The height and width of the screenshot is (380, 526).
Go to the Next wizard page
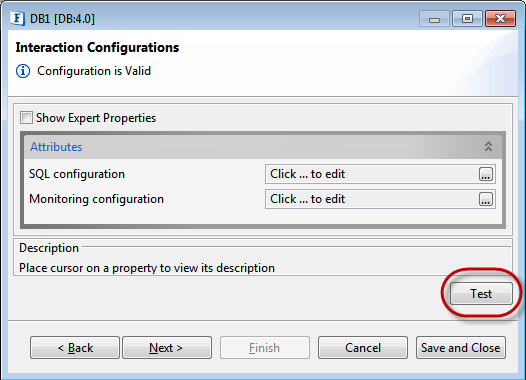pyautogui.click(x=167, y=347)
